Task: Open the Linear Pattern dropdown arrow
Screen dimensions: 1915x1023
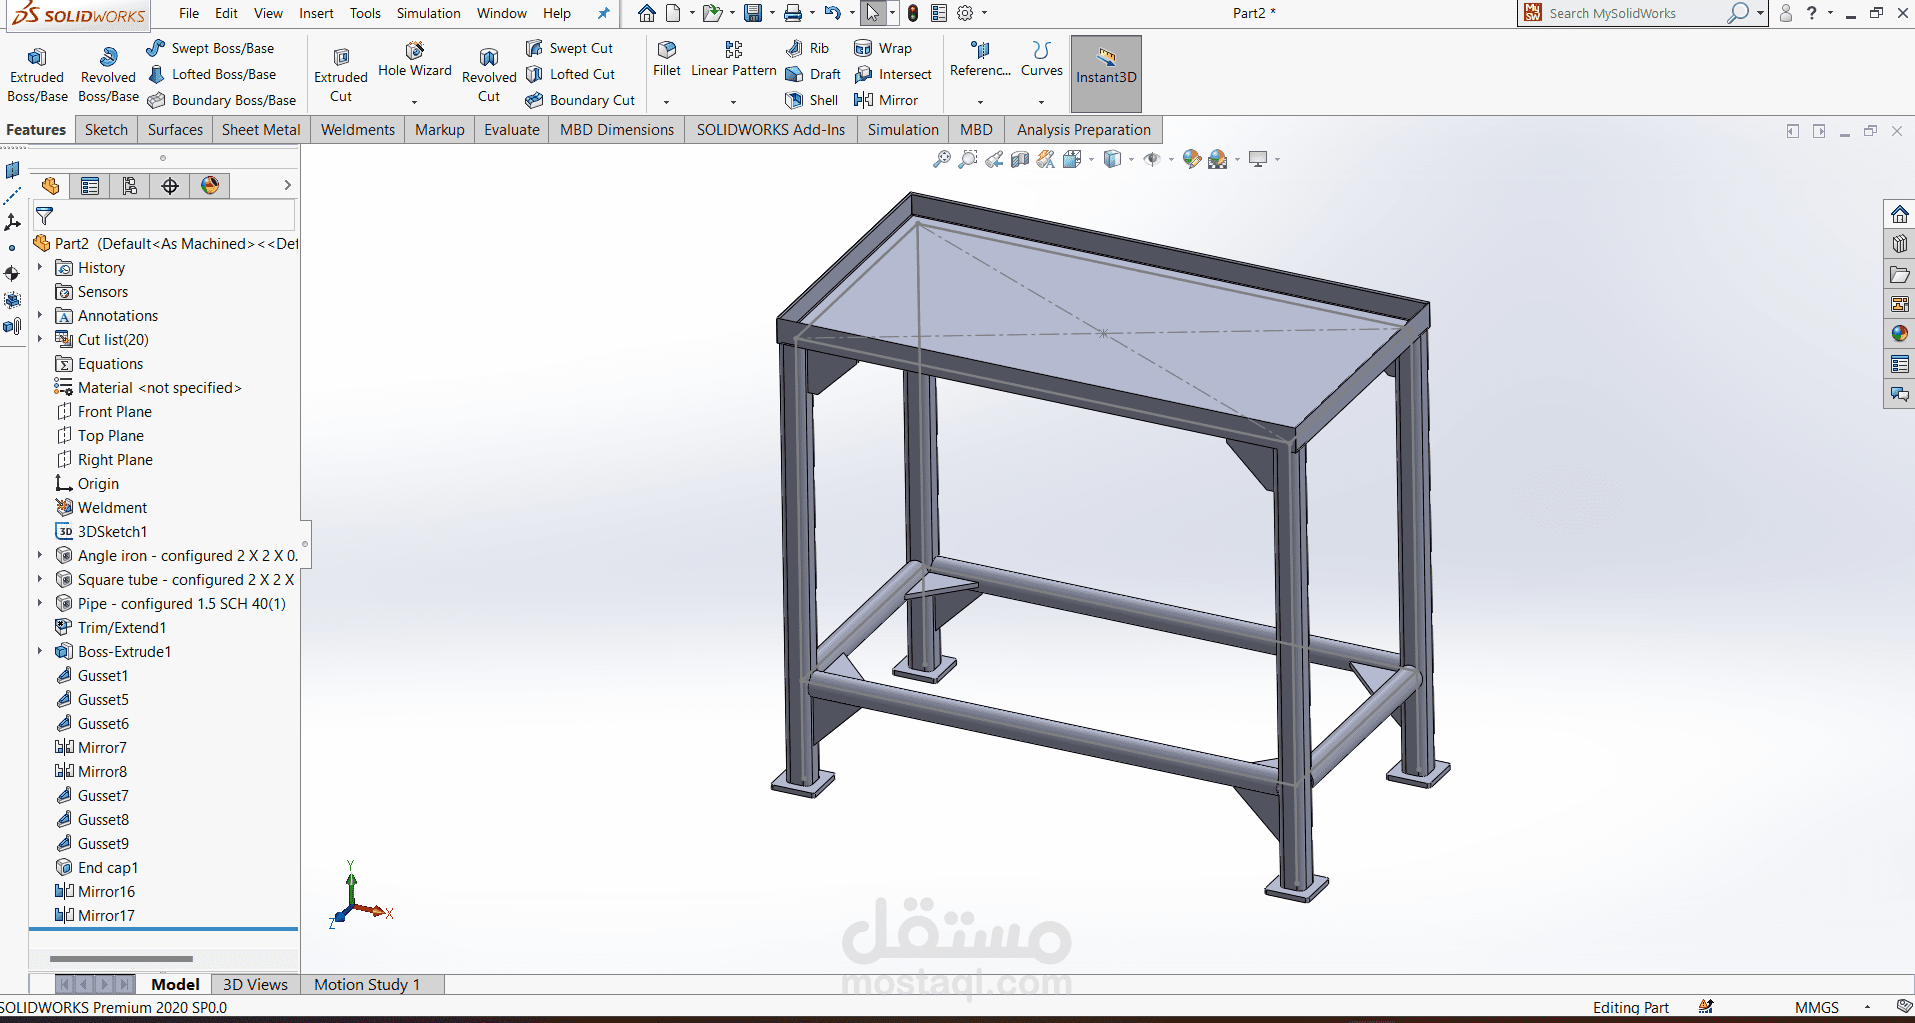Action: pyautogui.click(x=733, y=101)
